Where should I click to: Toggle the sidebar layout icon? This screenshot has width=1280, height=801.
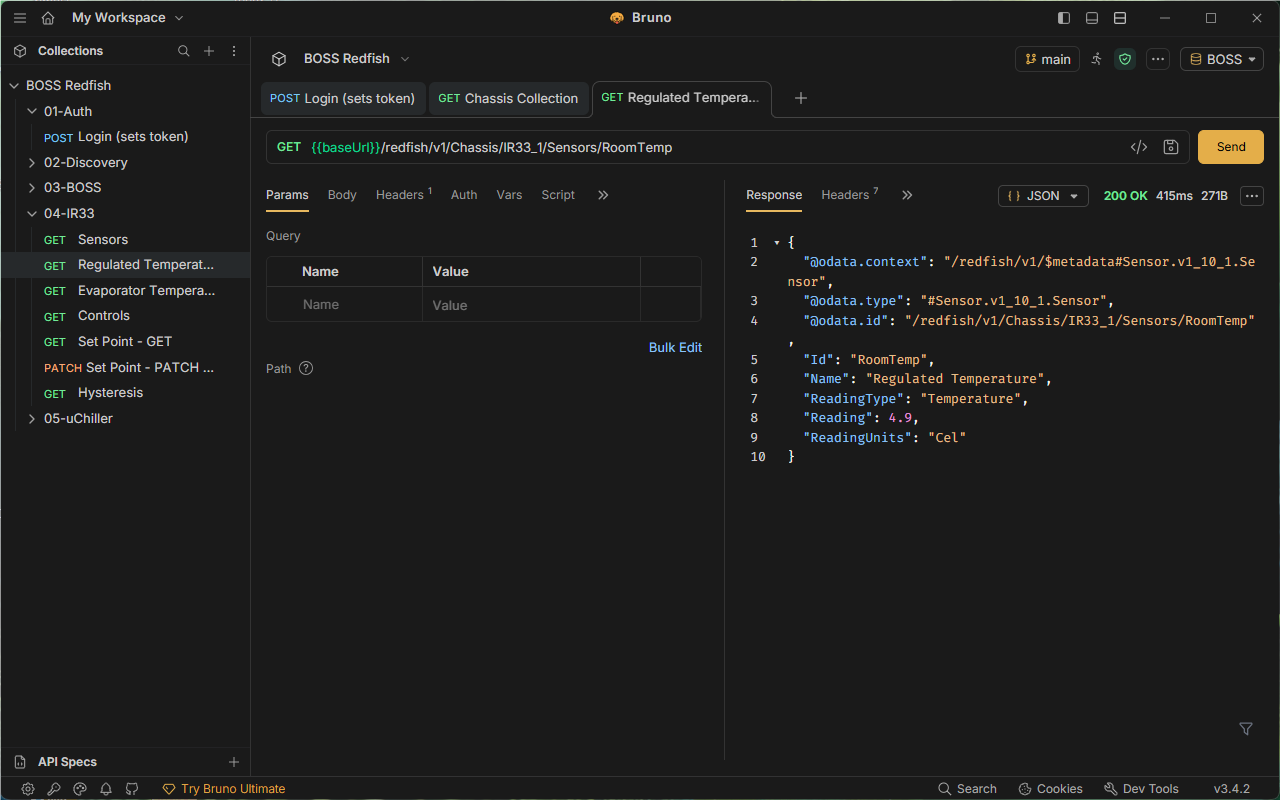click(x=1064, y=18)
